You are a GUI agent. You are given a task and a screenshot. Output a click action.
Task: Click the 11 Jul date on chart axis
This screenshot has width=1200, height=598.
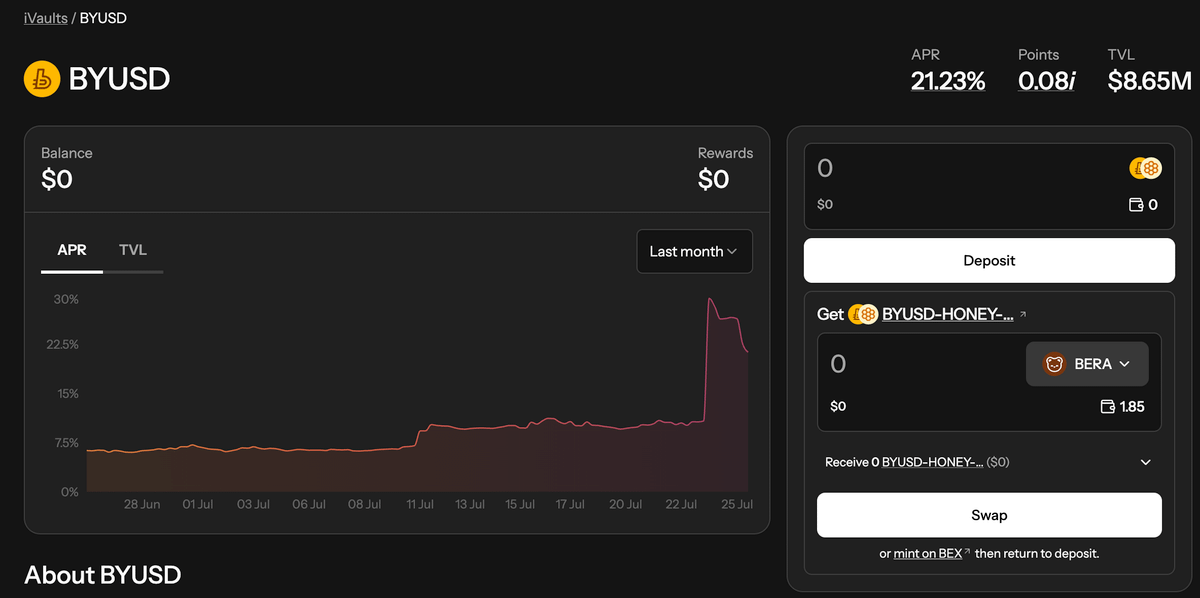click(x=422, y=504)
